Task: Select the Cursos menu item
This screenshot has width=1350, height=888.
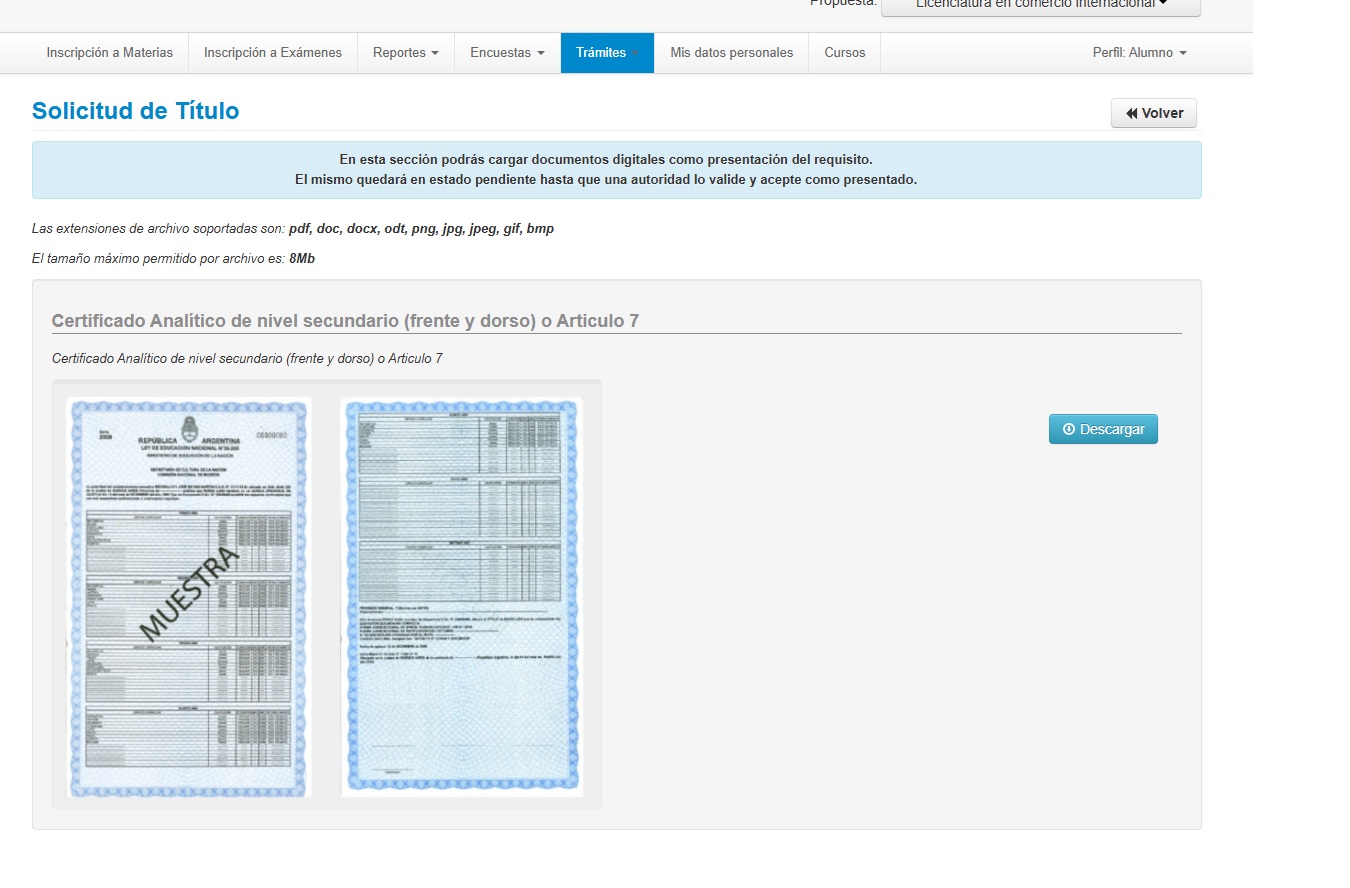Action: click(x=844, y=53)
